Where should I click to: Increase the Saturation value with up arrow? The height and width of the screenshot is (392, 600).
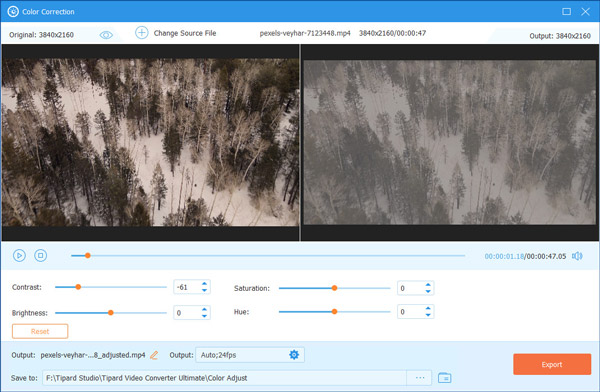pos(428,285)
